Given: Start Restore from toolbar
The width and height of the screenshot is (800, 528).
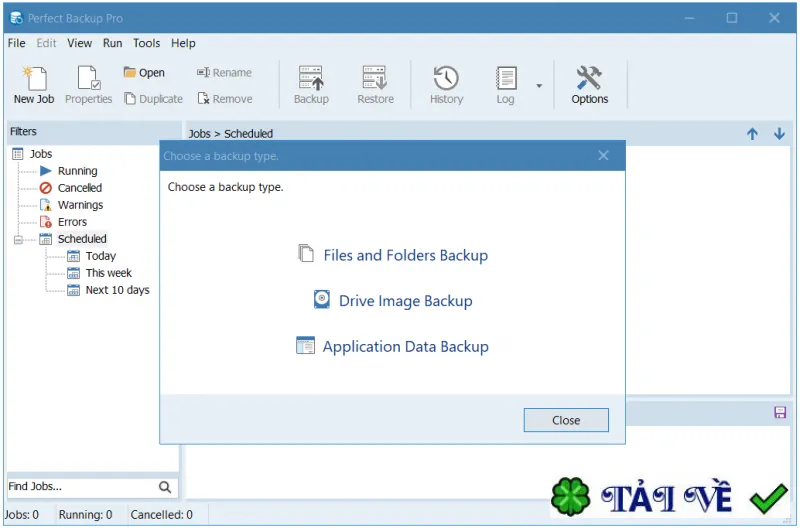Looking at the screenshot, I should [376, 85].
